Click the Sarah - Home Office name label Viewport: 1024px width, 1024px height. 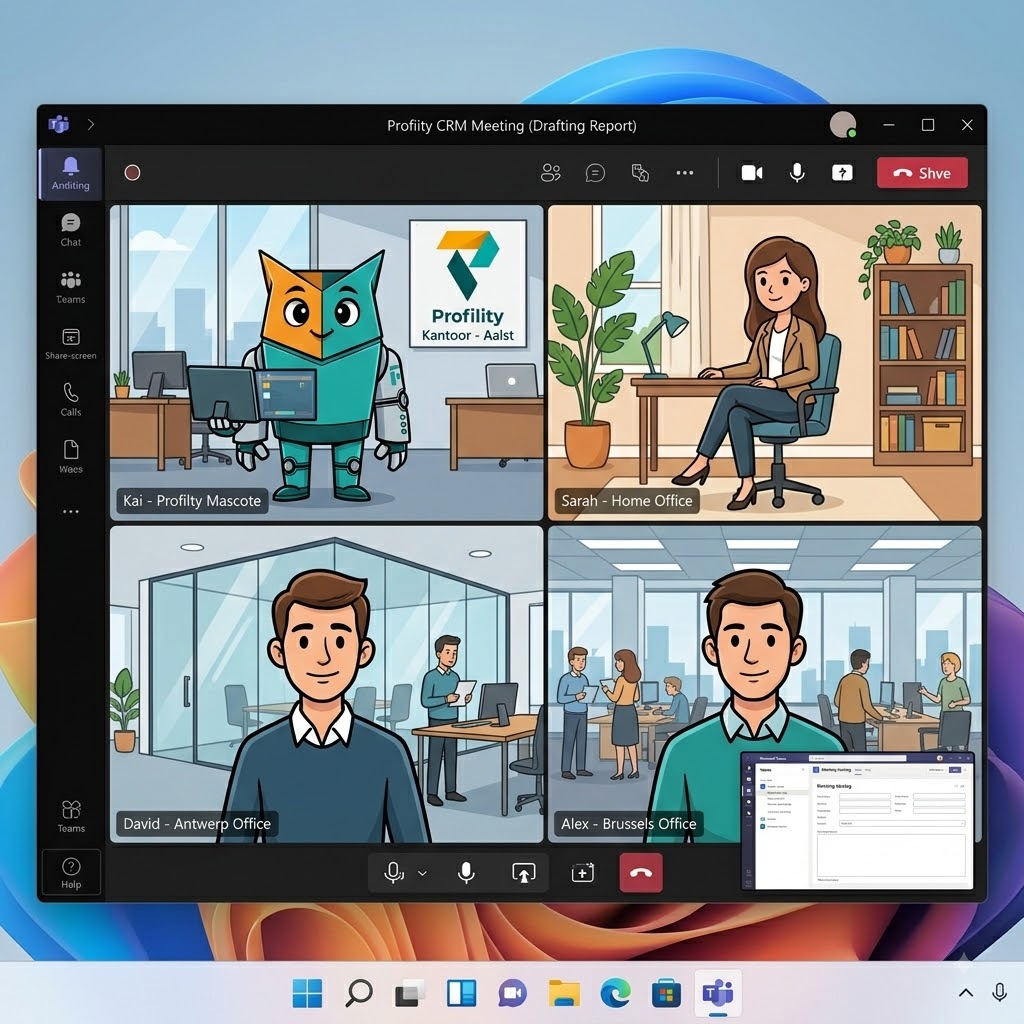pos(626,501)
